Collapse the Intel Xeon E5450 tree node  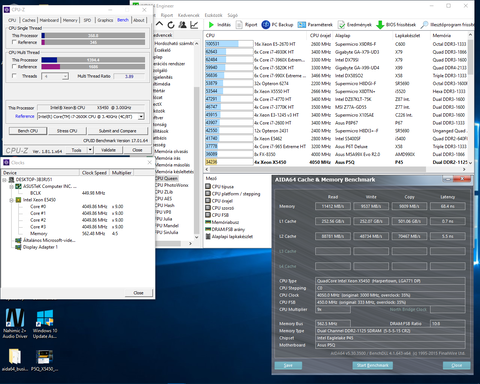tap(11, 200)
